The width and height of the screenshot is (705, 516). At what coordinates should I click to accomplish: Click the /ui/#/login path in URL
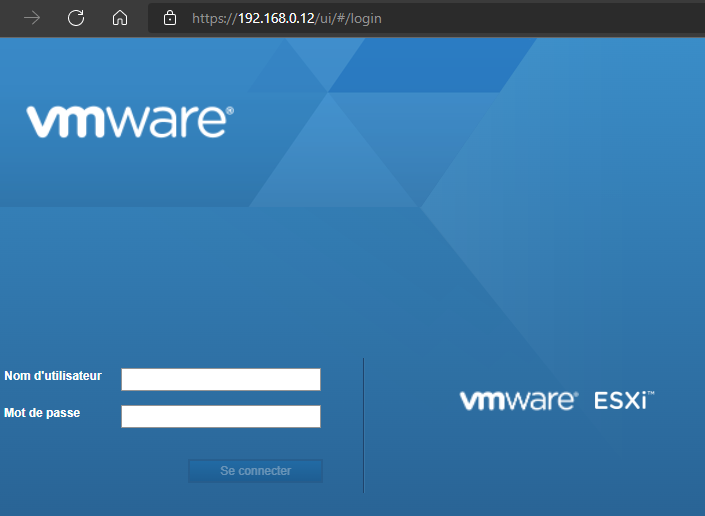[349, 18]
